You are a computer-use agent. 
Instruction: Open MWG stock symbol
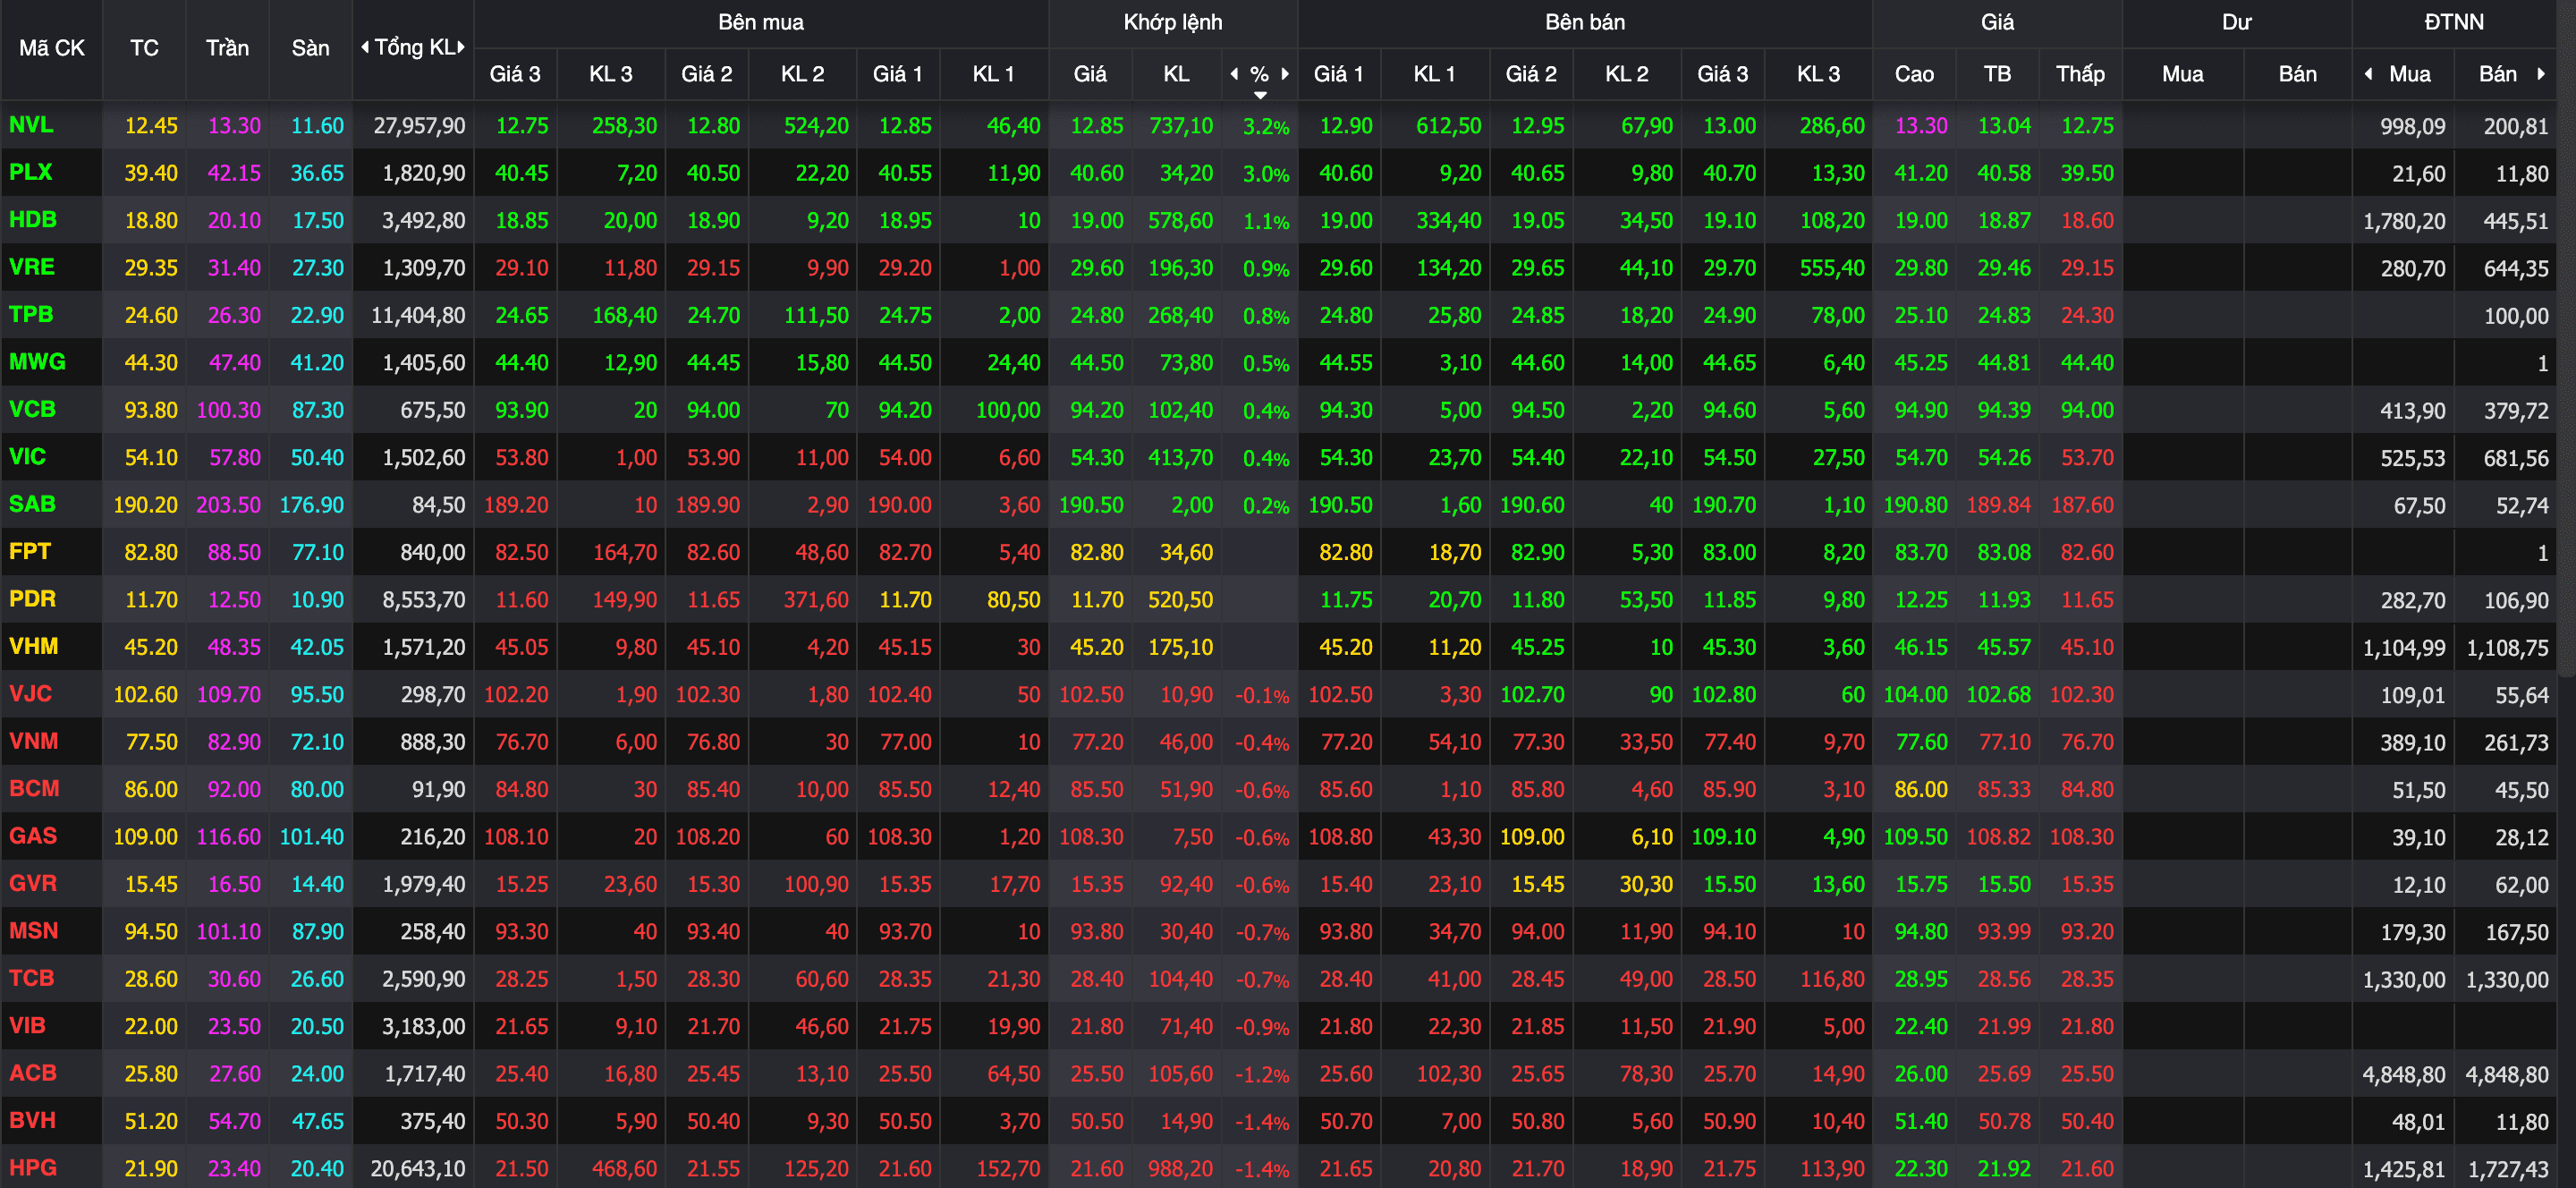point(37,362)
